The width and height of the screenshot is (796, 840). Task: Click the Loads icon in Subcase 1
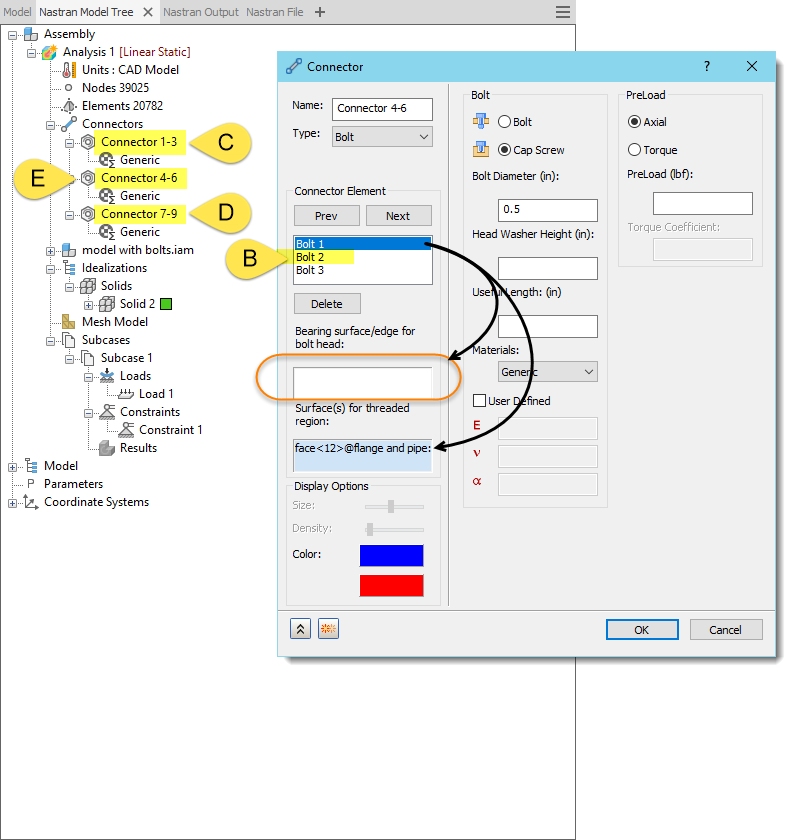(107, 376)
